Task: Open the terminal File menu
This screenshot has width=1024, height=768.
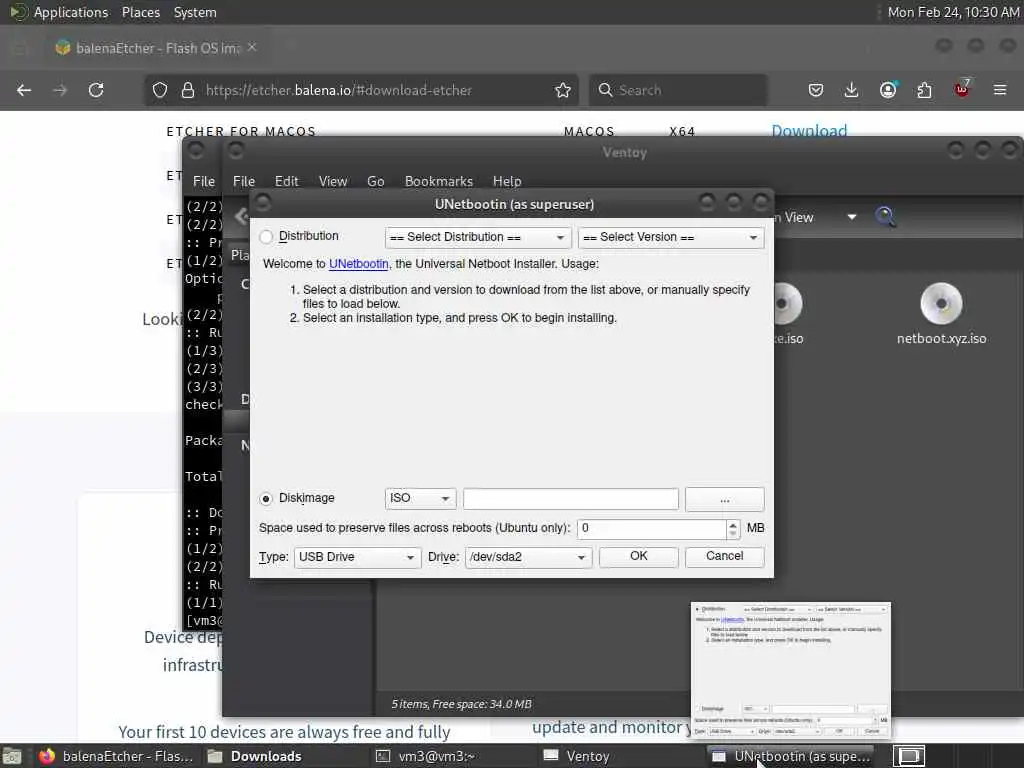Action: [x=204, y=181]
